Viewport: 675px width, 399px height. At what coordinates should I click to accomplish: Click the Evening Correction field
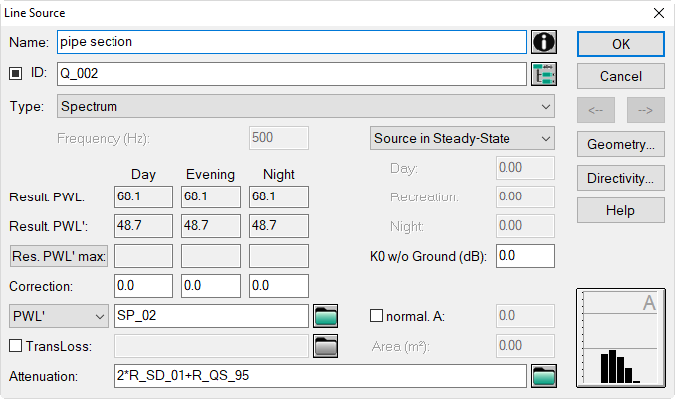click(x=211, y=286)
